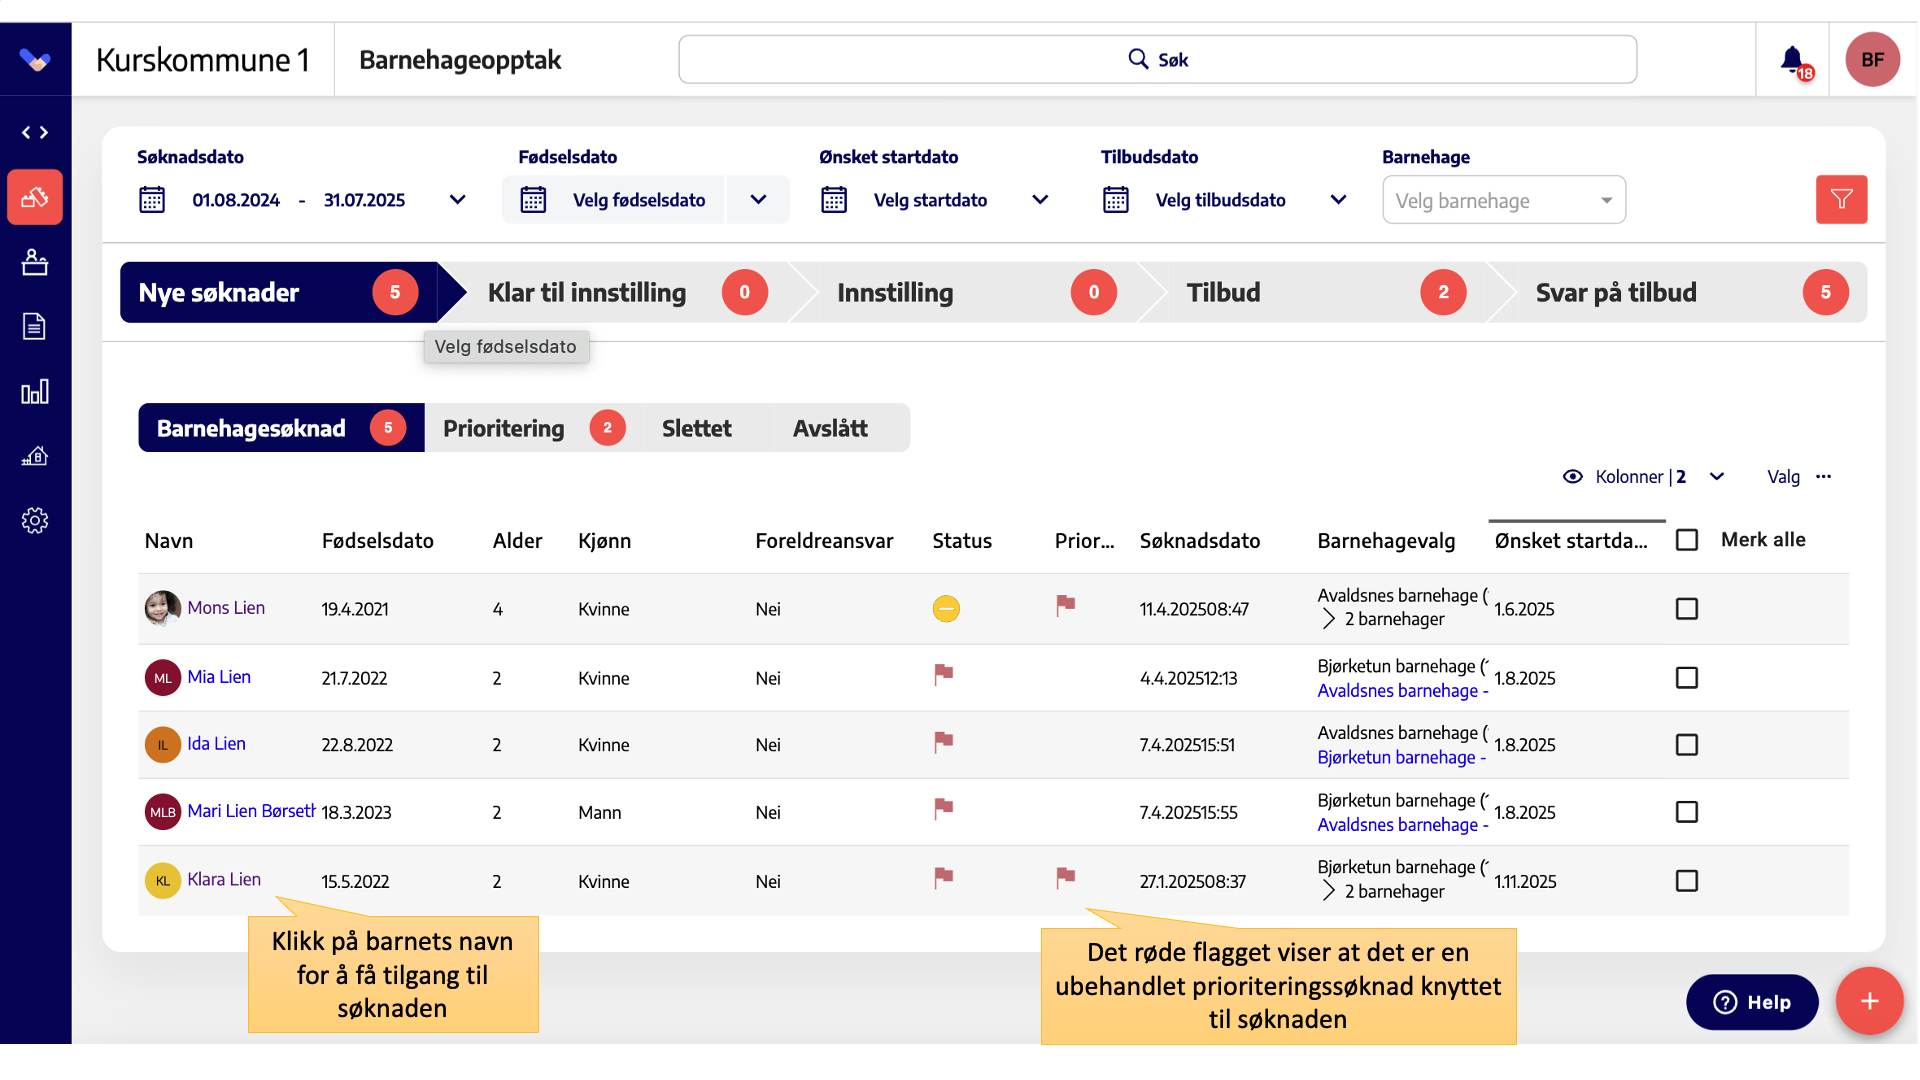This screenshot has width=1920, height=1080.
Task: Select checkbox for Mia Lien row
Action: click(x=1687, y=678)
